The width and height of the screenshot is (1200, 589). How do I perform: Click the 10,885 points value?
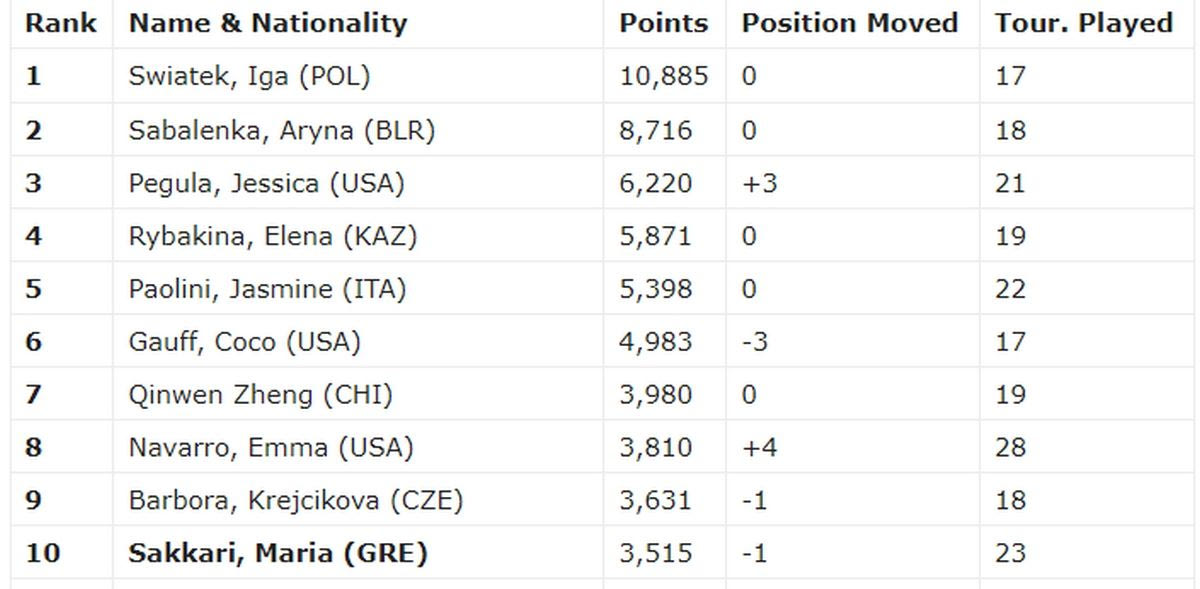[x=663, y=76]
